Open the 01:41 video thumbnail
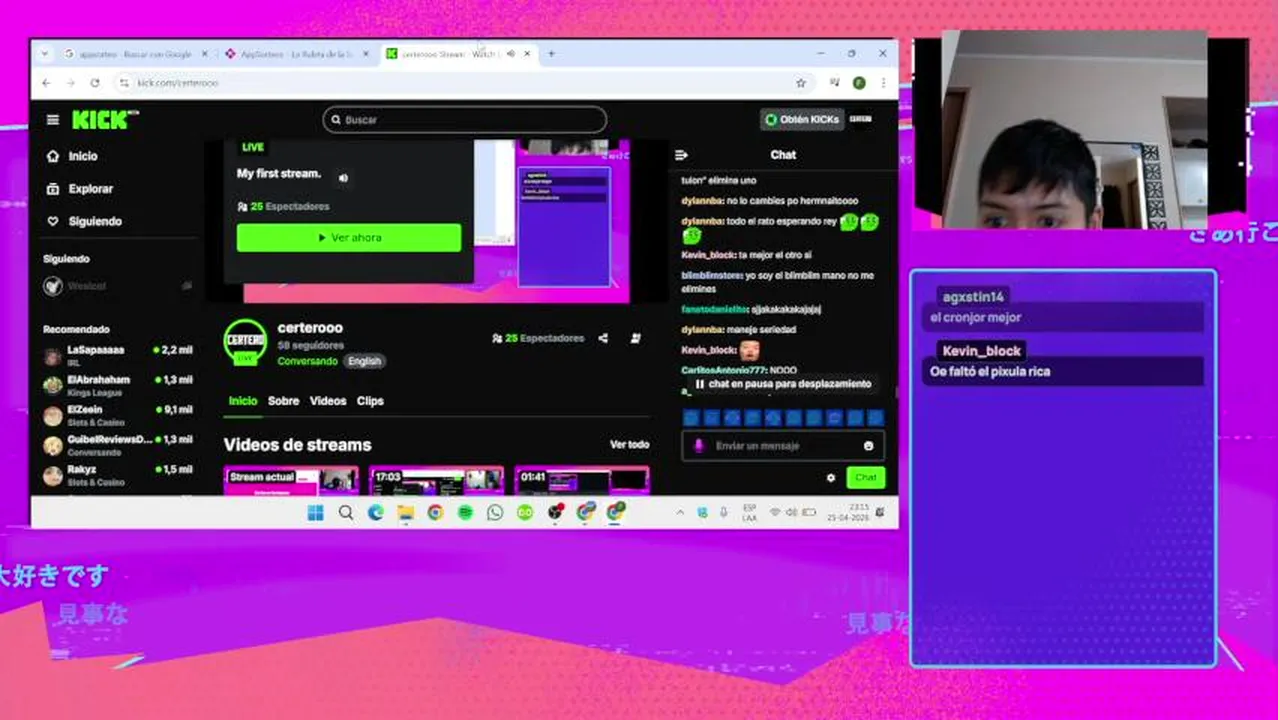The width and height of the screenshot is (1278, 720). 582,480
